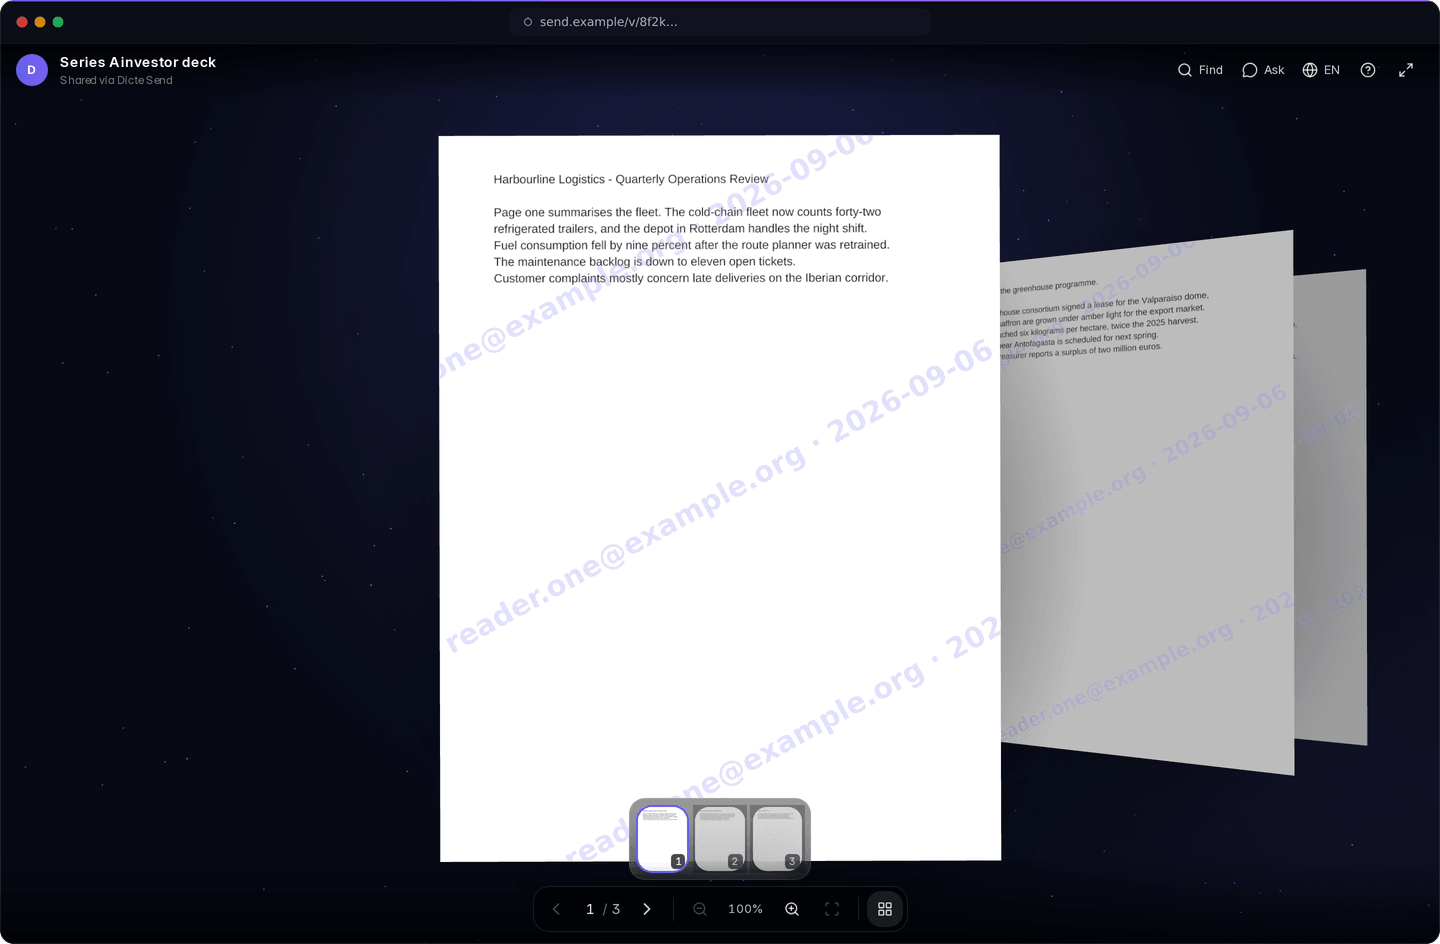Select page 3 thumbnail
The height and width of the screenshot is (944, 1440).
coord(777,839)
